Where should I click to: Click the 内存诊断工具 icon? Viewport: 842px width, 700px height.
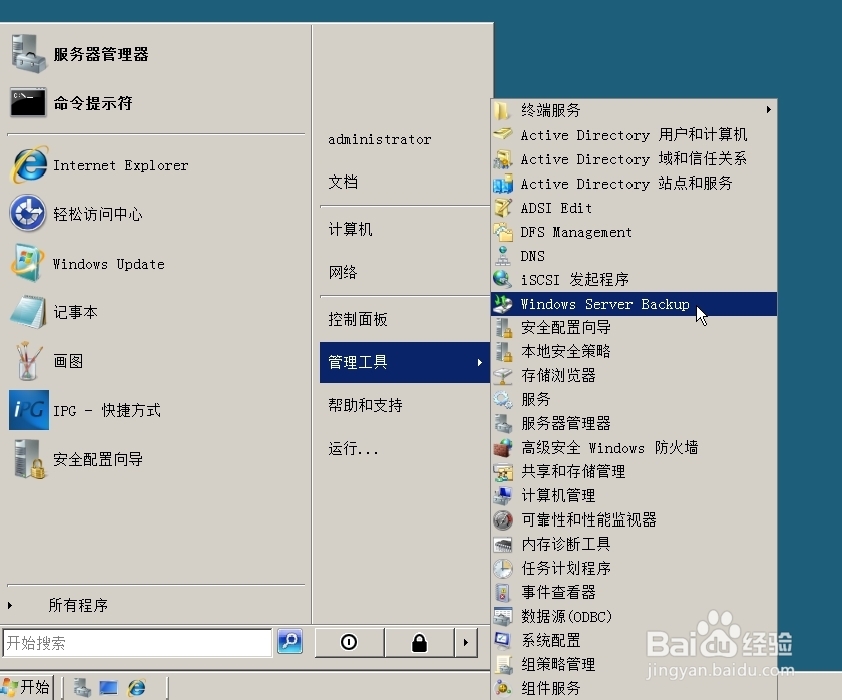[x=503, y=544]
